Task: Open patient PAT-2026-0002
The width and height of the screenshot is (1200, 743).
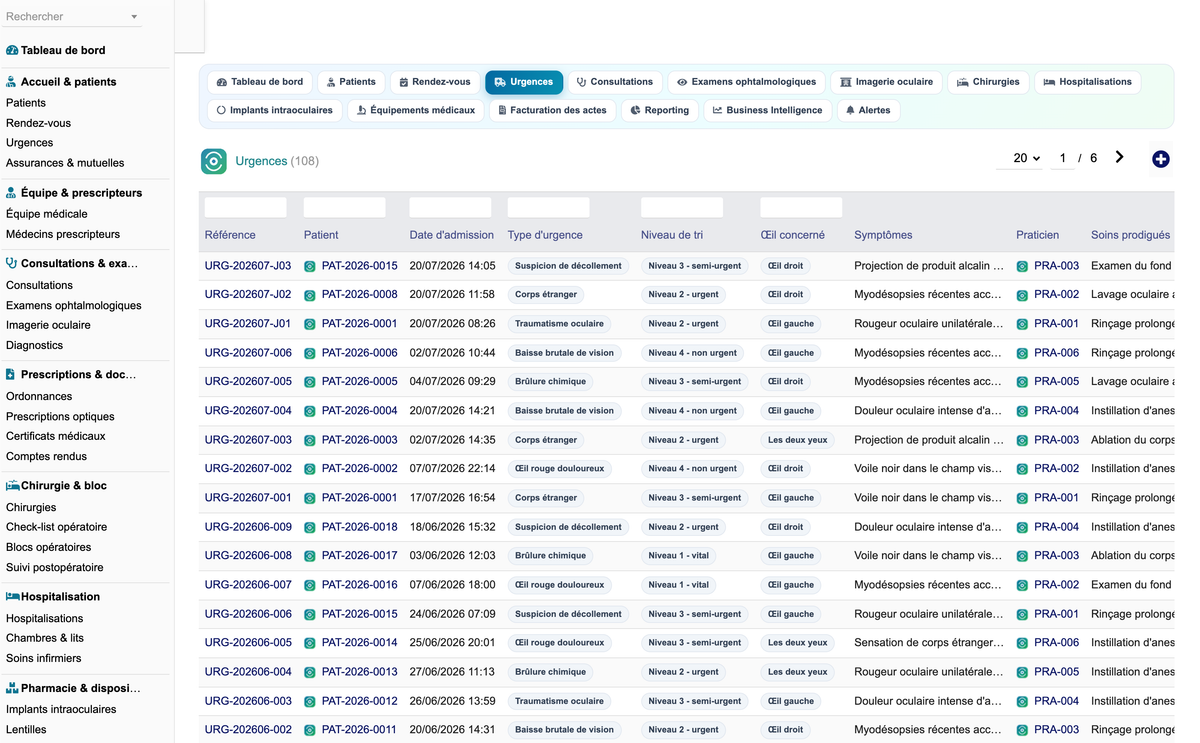Action: coord(359,468)
